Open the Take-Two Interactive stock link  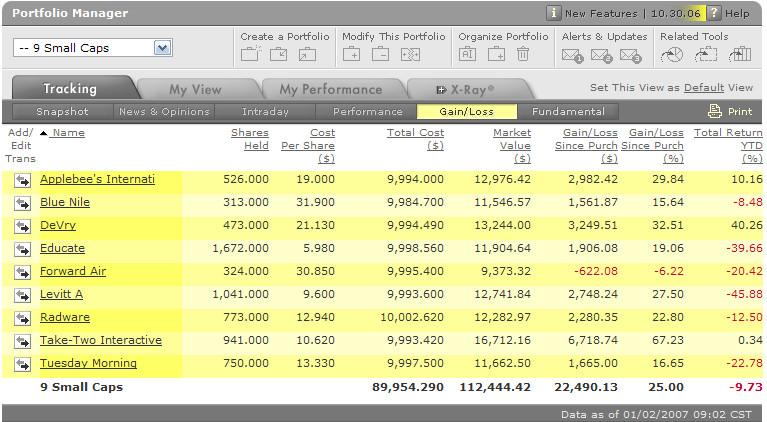click(x=100, y=340)
